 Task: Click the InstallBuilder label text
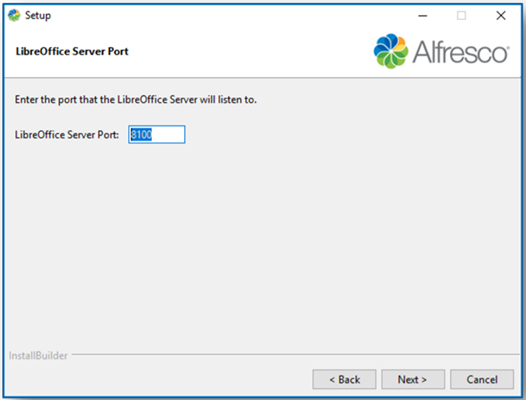[38, 356]
